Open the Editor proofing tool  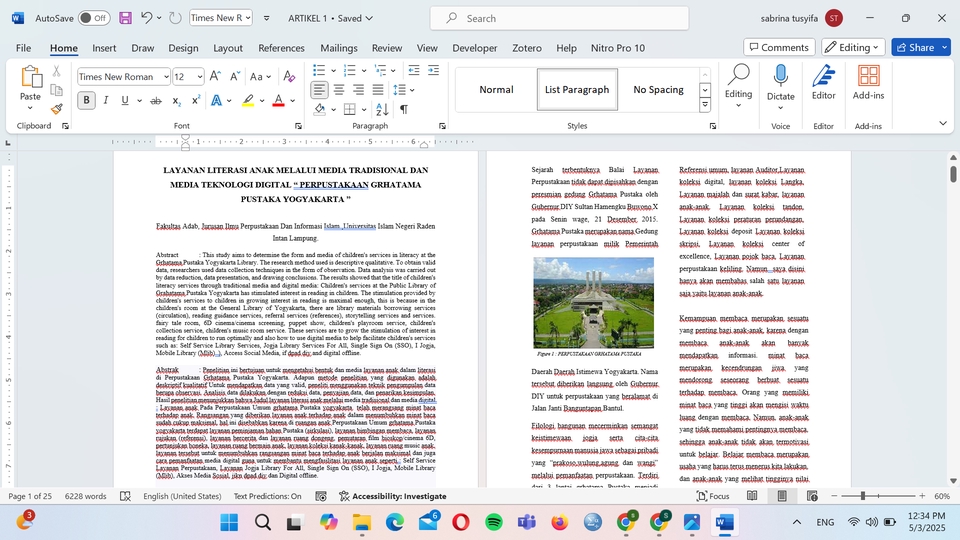click(x=823, y=83)
